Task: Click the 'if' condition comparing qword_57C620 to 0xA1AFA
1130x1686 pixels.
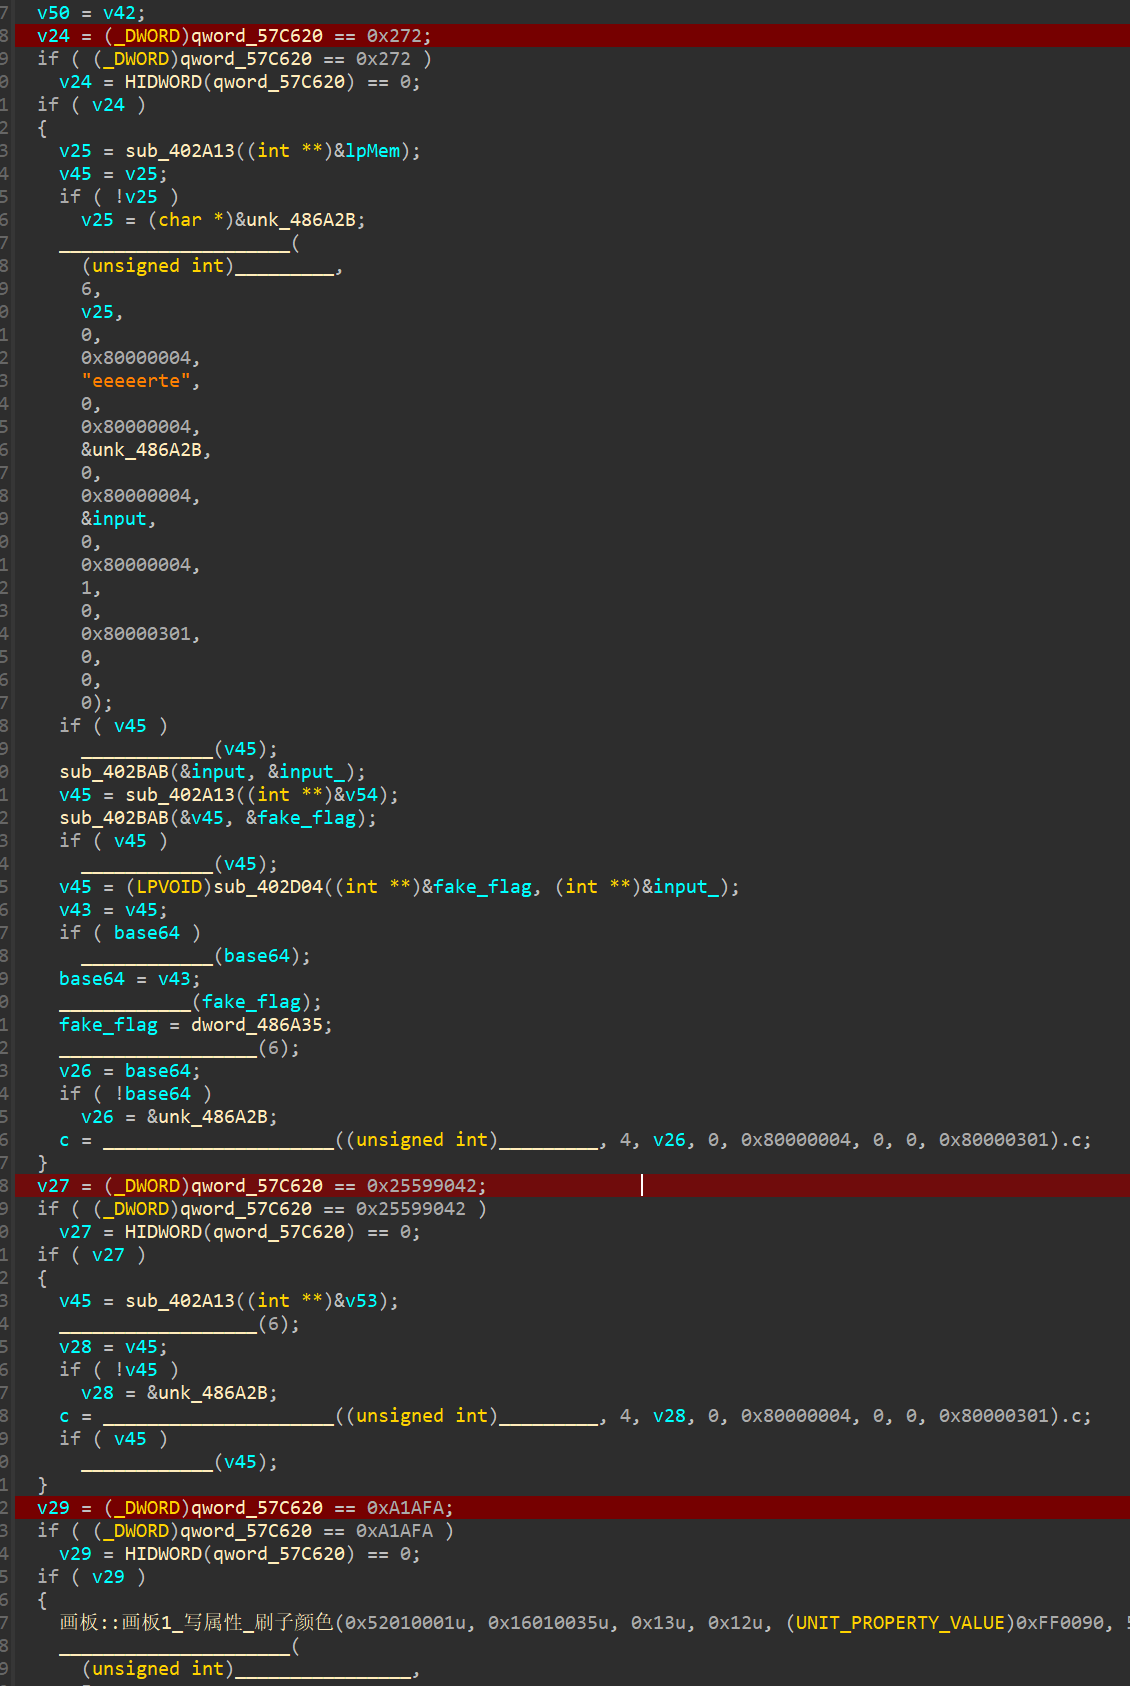Action: pos(245,1531)
